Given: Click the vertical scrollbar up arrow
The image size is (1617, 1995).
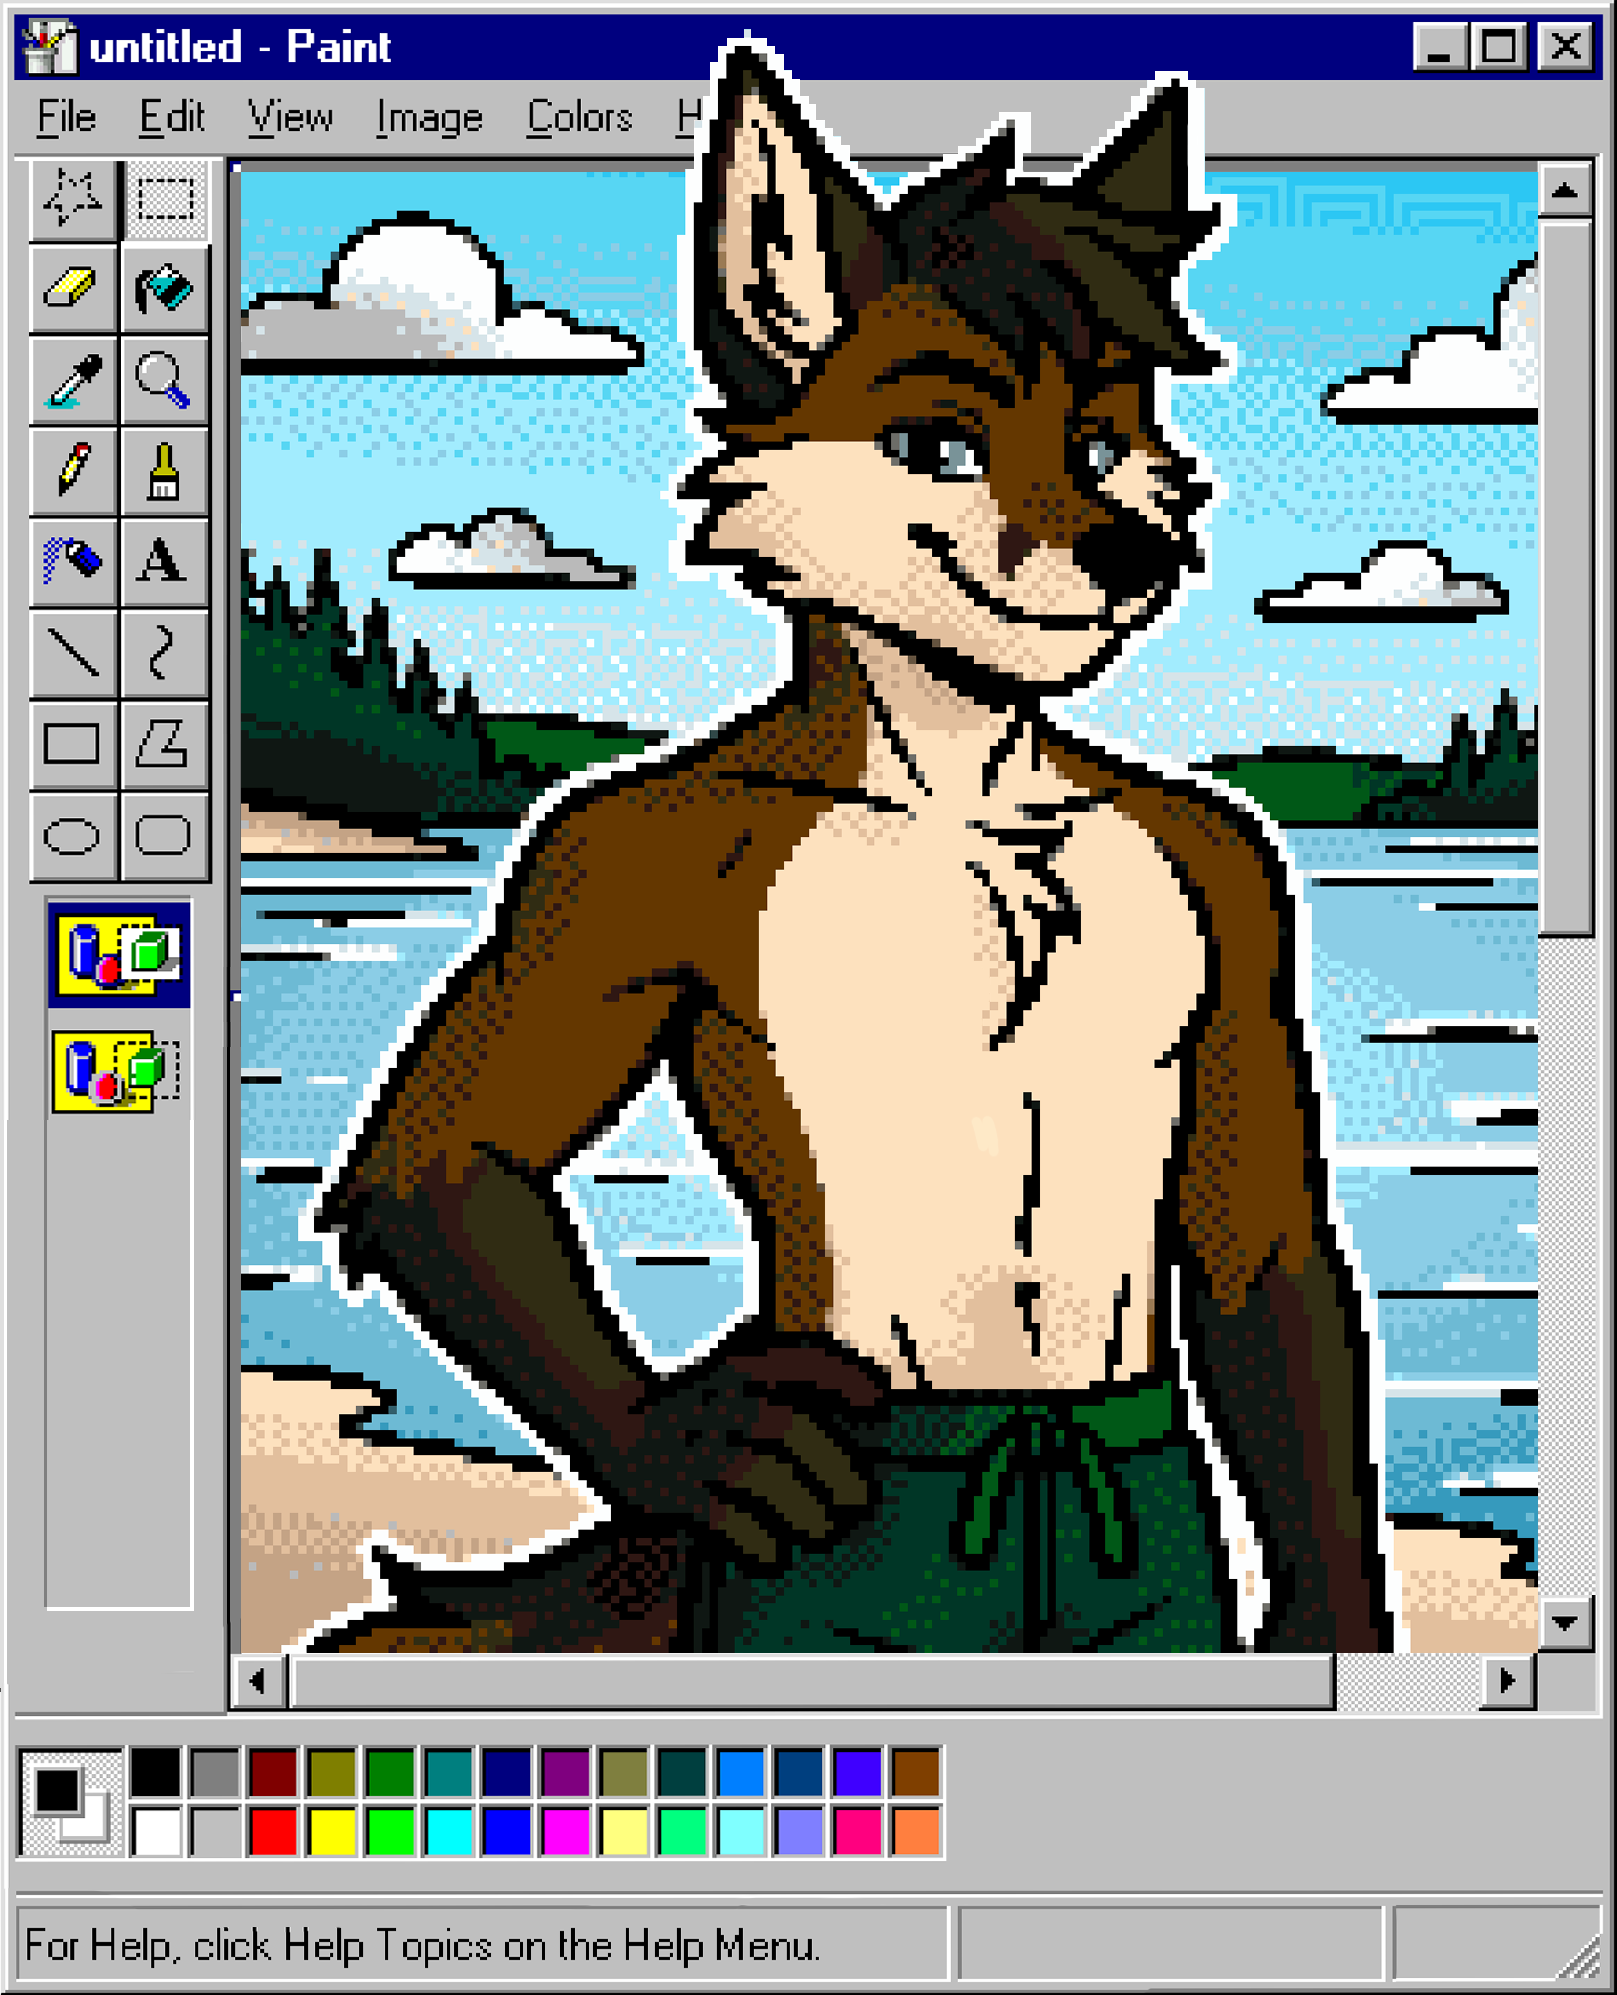Looking at the screenshot, I should pyautogui.click(x=1564, y=190).
